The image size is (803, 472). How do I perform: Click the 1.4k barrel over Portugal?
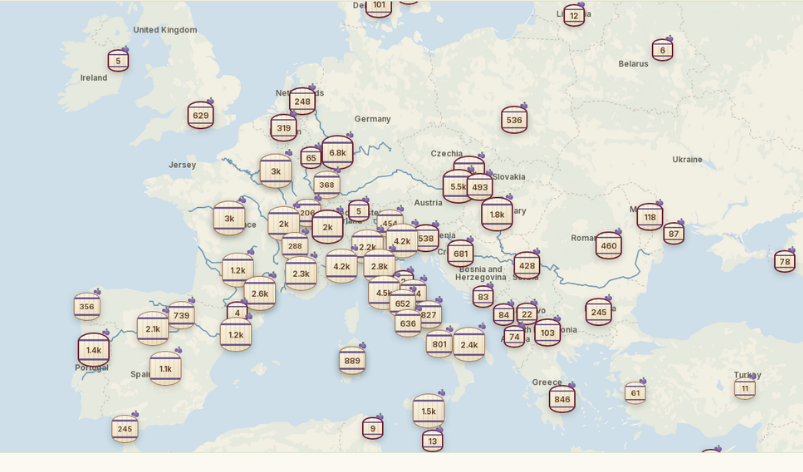click(94, 350)
